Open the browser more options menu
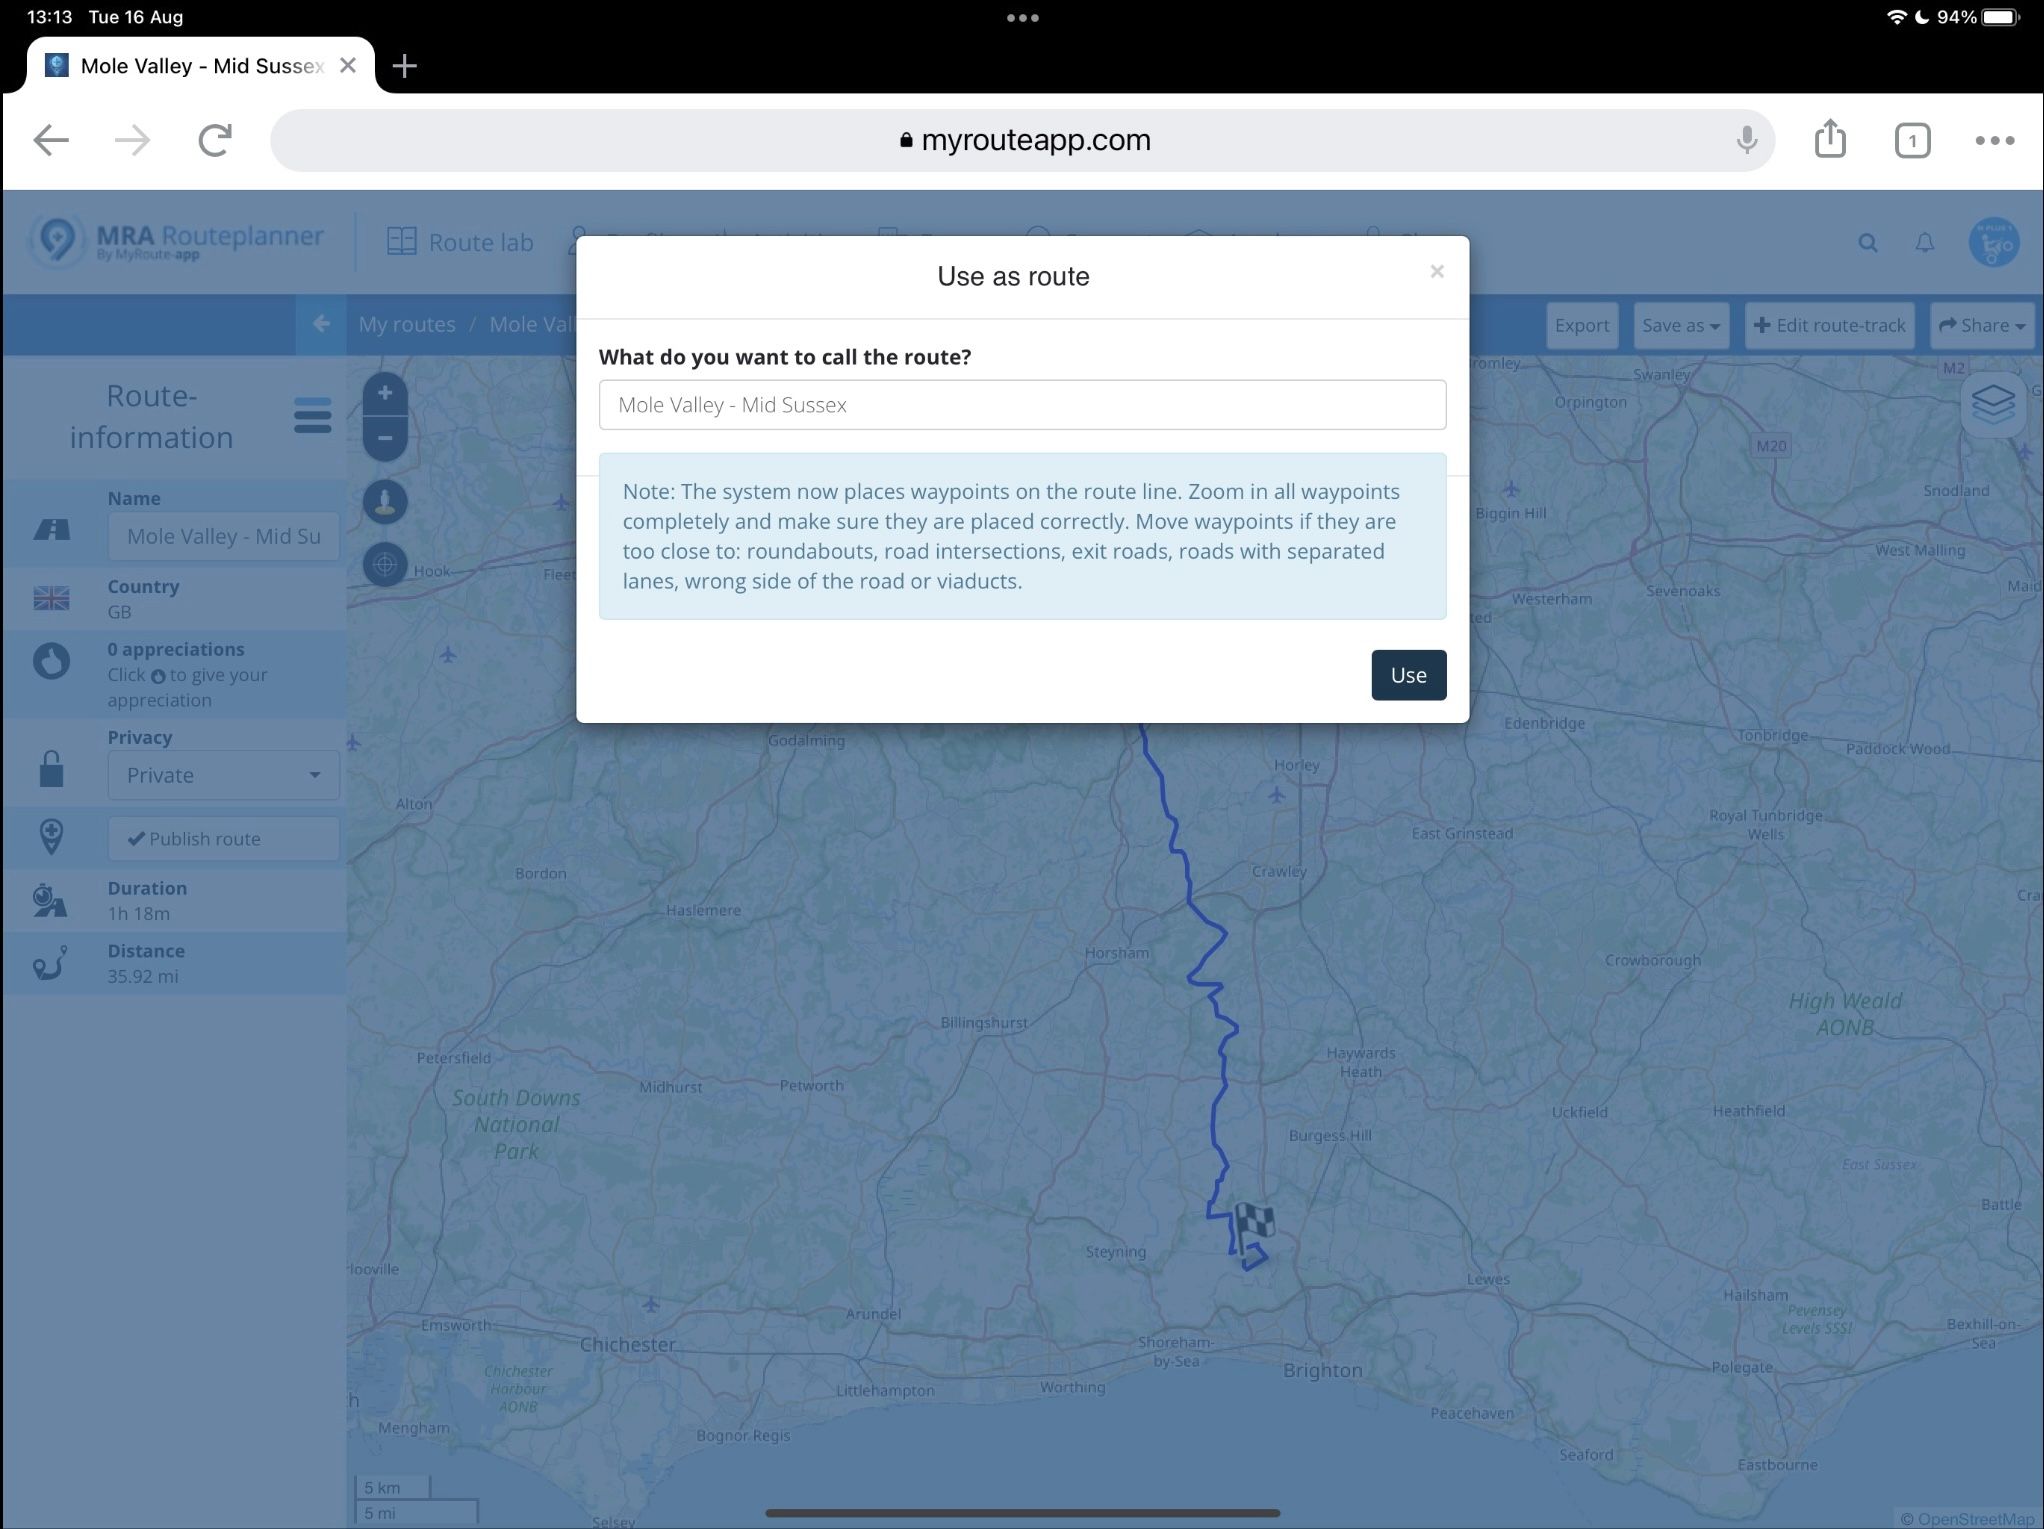Image resolution: width=2044 pixels, height=1529 pixels. click(x=1994, y=140)
